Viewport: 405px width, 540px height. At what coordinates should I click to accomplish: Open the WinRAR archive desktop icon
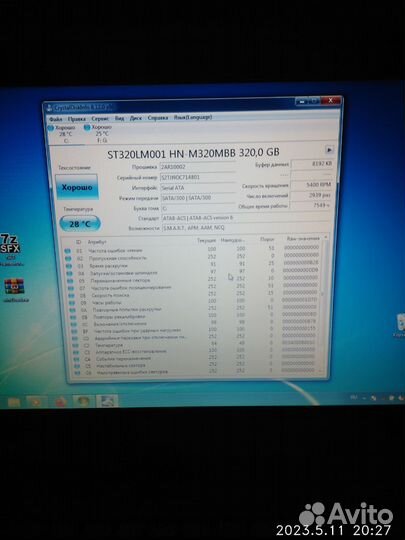click(14, 290)
